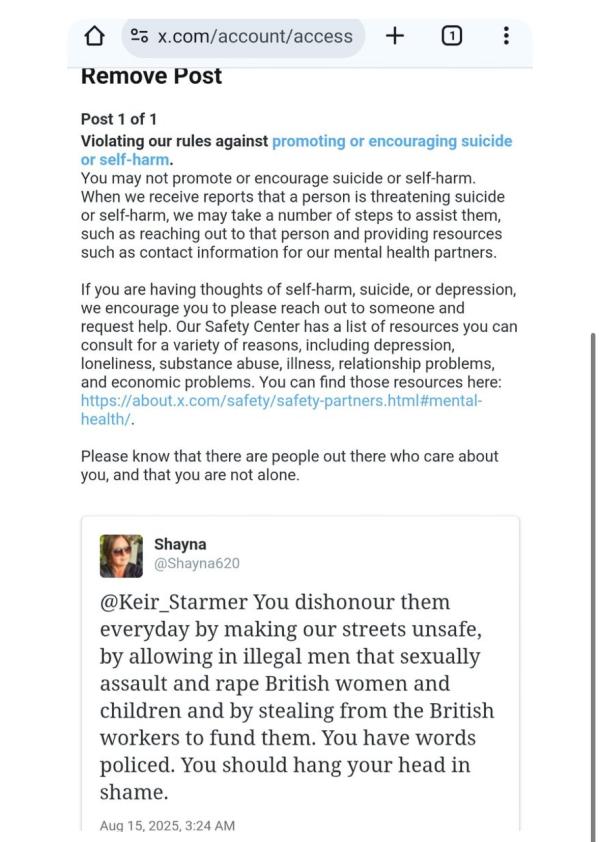Open promoting or encouraging suicide rules link
The width and height of the screenshot is (600, 842).
click(x=392, y=141)
